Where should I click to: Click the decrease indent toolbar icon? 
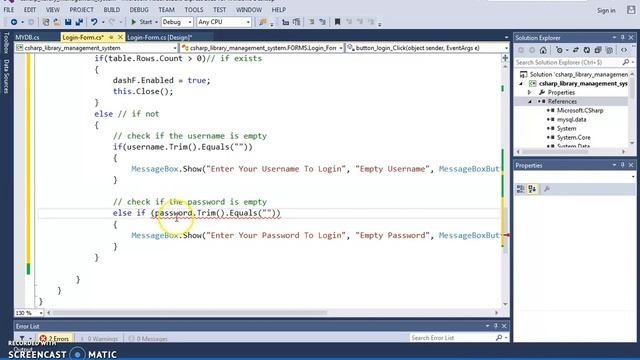(311, 22)
